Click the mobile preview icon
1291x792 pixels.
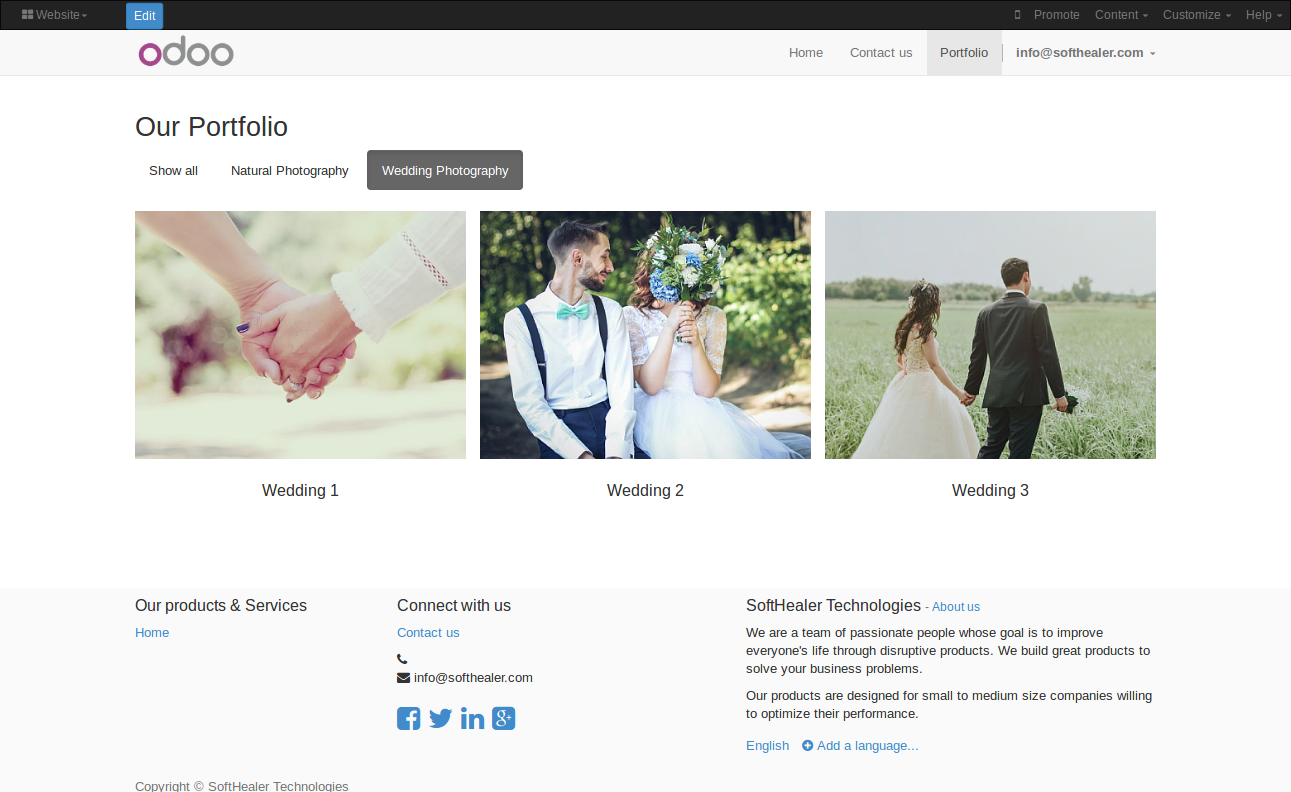1018,15
